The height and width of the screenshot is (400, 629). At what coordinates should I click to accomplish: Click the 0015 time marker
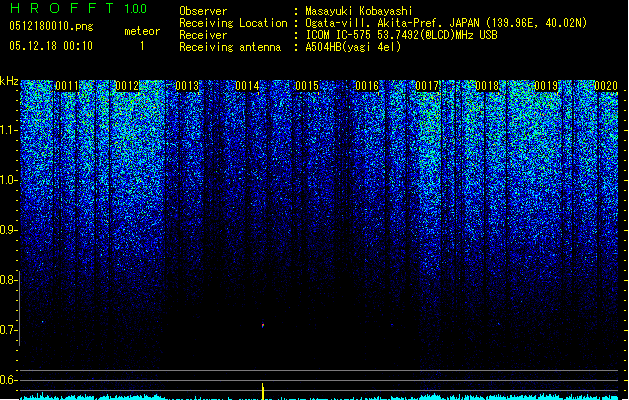[307, 86]
